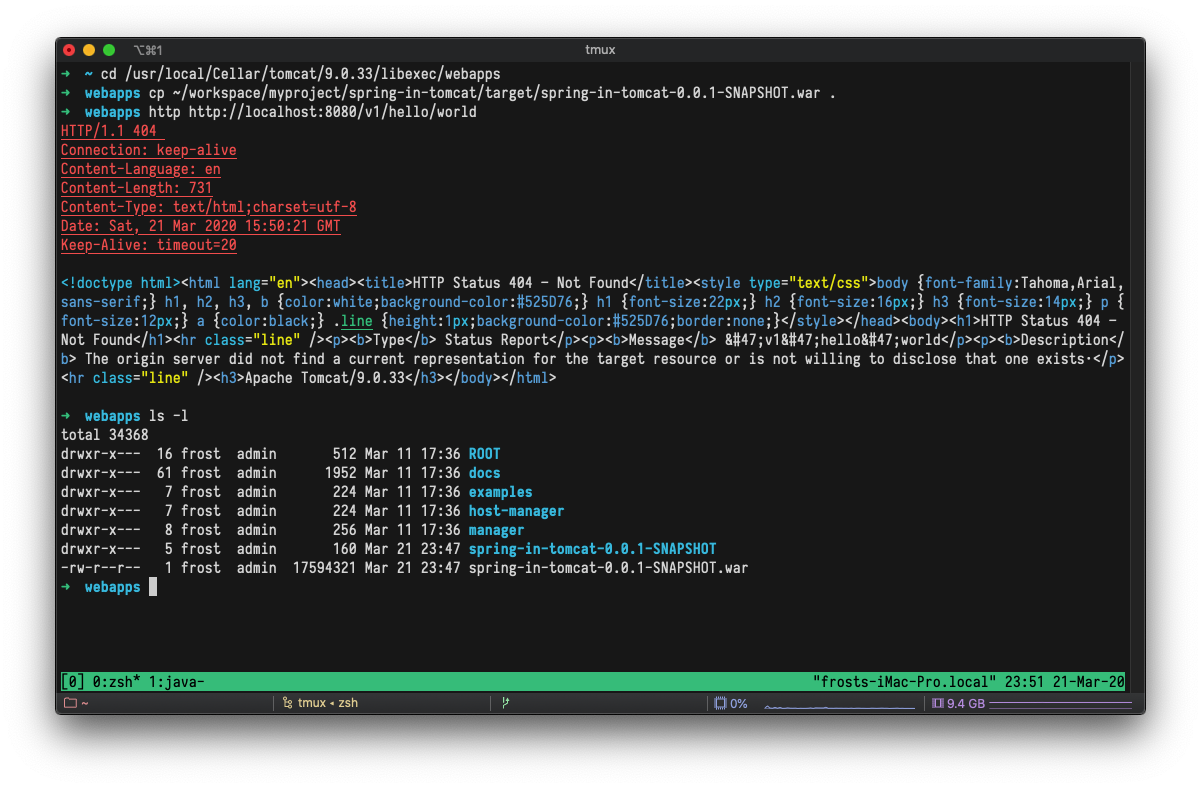Maximize the tmux terminal window
This screenshot has width=1201, height=788.
109,50
